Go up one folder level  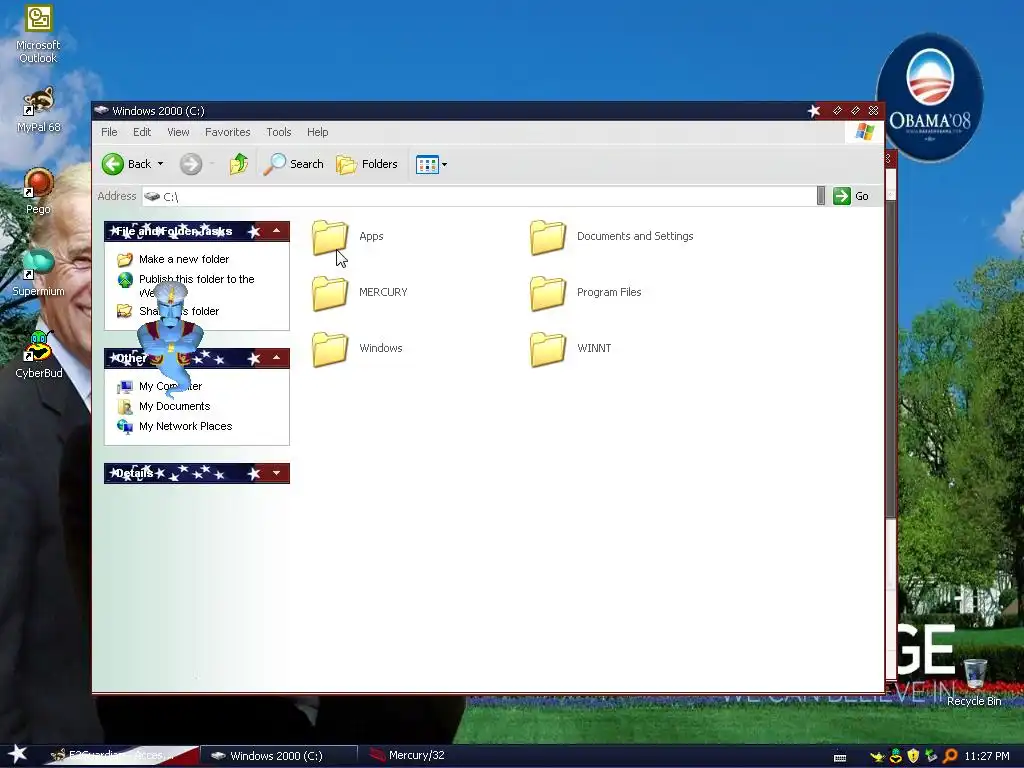[238, 164]
